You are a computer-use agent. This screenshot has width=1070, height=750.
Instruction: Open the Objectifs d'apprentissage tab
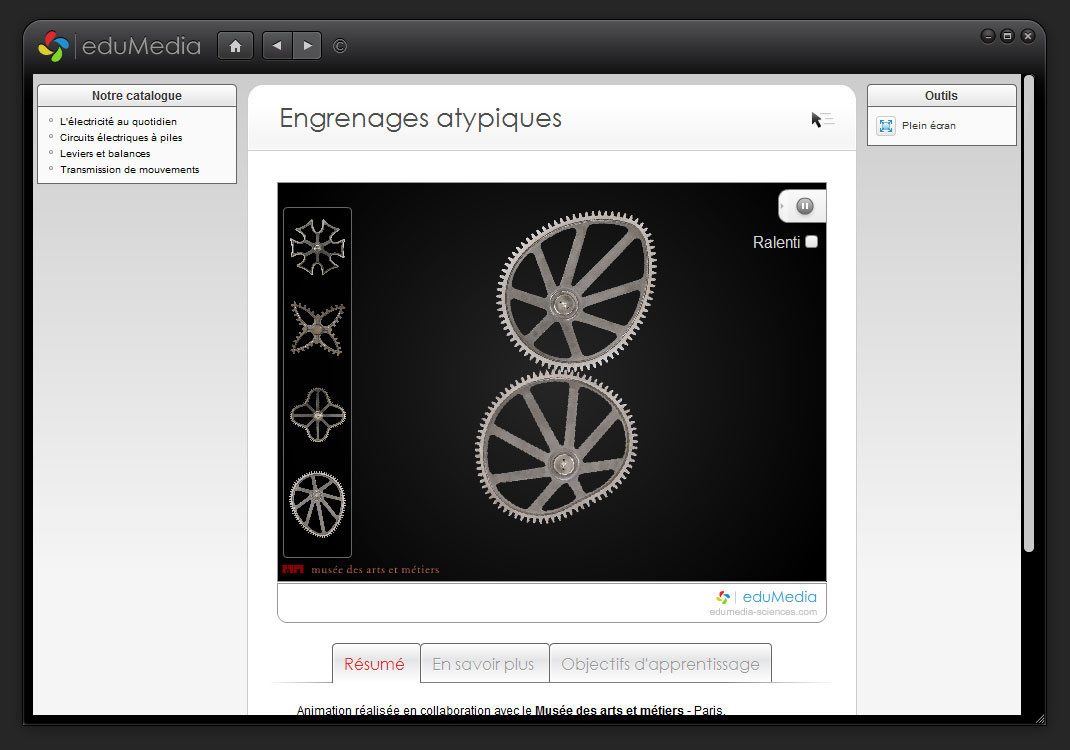coord(660,664)
